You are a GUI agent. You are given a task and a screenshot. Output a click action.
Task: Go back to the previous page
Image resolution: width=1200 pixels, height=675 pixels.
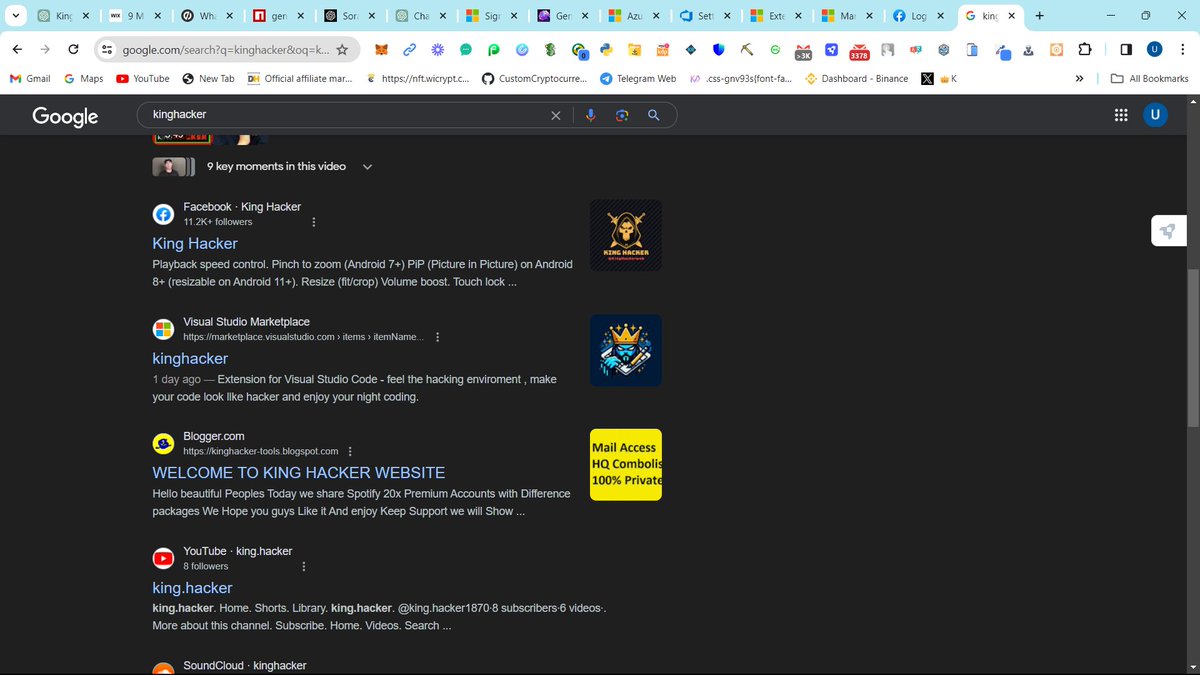tap(18, 50)
